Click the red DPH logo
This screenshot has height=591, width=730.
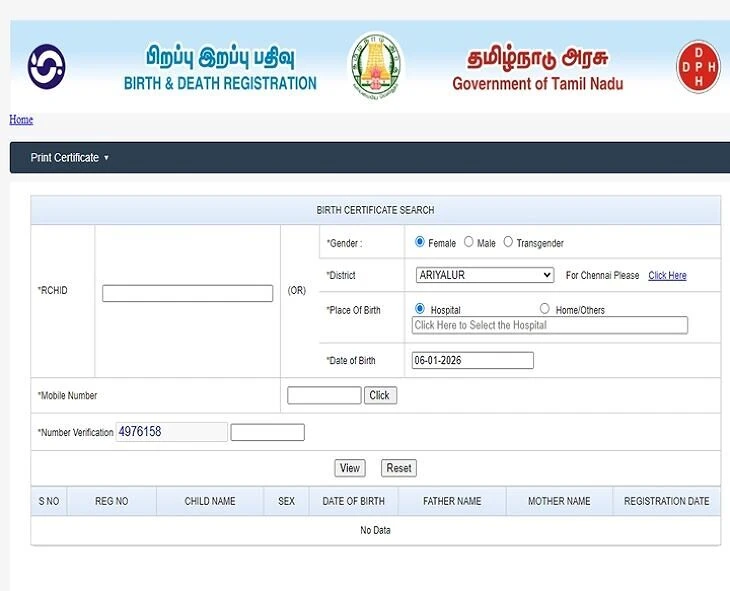coord(698,67)
